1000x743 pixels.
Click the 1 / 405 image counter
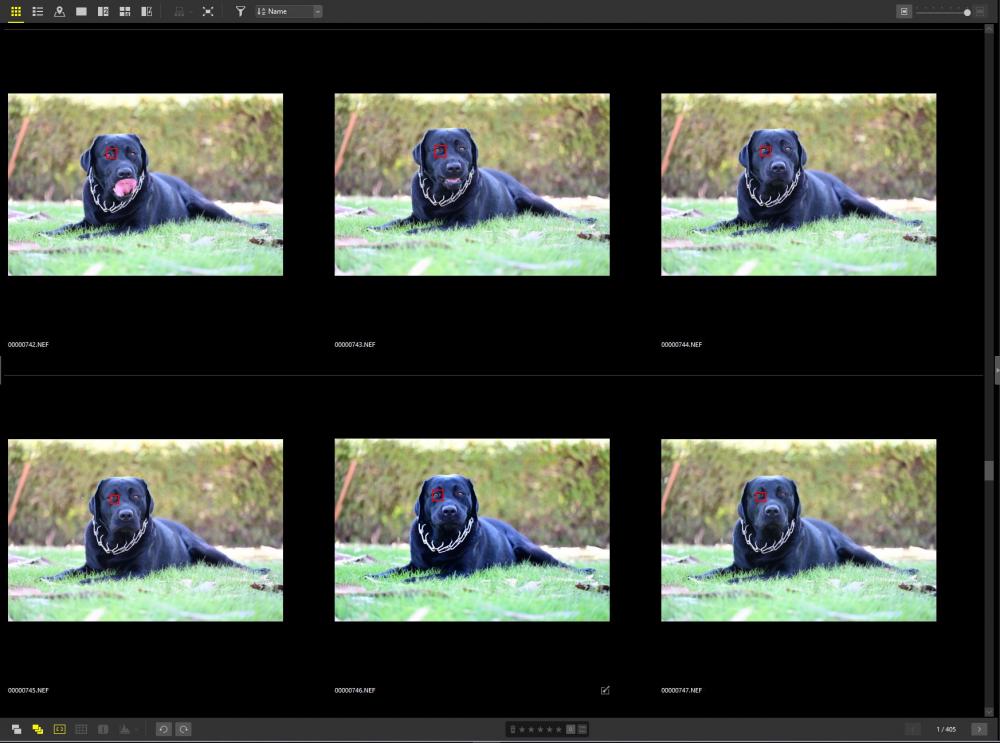[946, 729]
